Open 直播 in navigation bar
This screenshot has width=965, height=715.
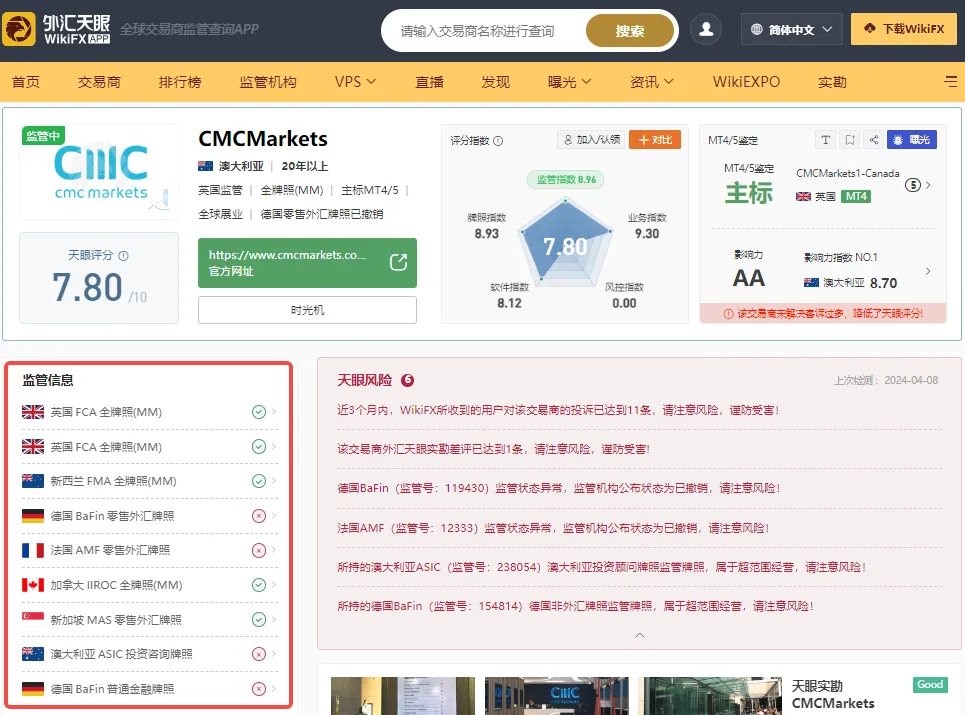click(429, 81)
